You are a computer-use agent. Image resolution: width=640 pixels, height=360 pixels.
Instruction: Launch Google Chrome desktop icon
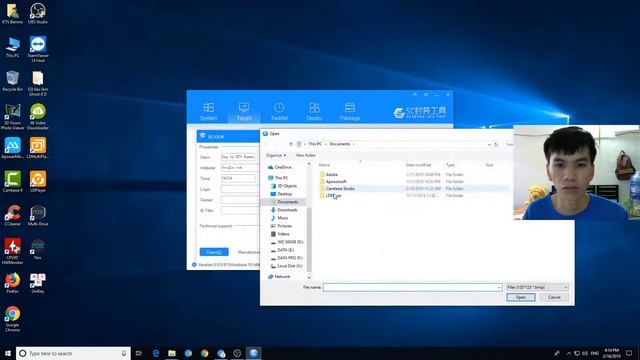(12, 319)
